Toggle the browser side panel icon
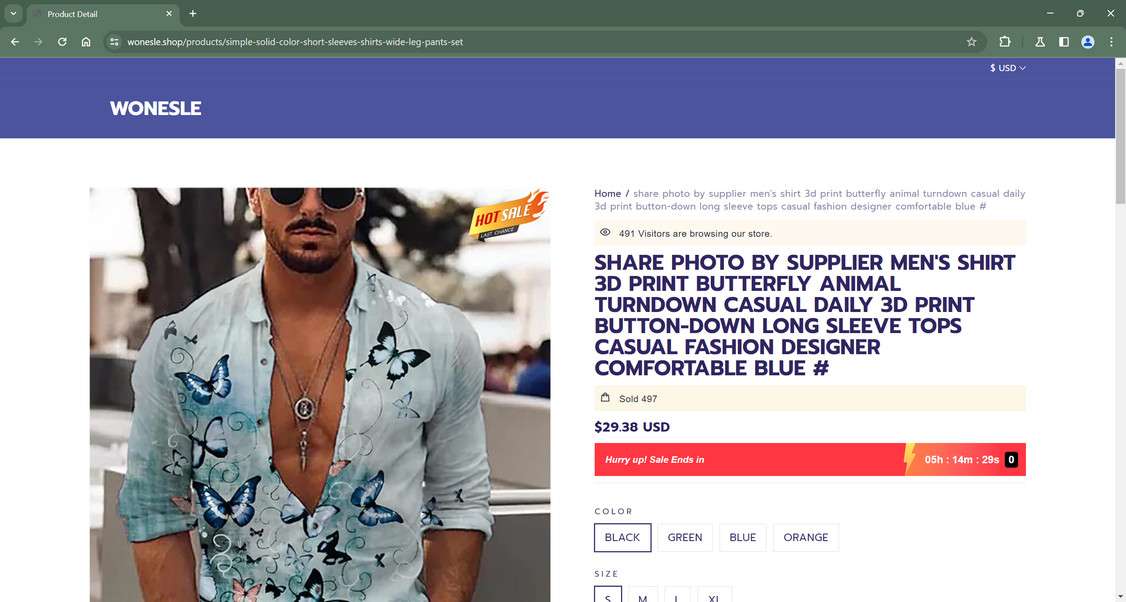This screenshot has width=1126, height=602. click(x=1064, y=42)
